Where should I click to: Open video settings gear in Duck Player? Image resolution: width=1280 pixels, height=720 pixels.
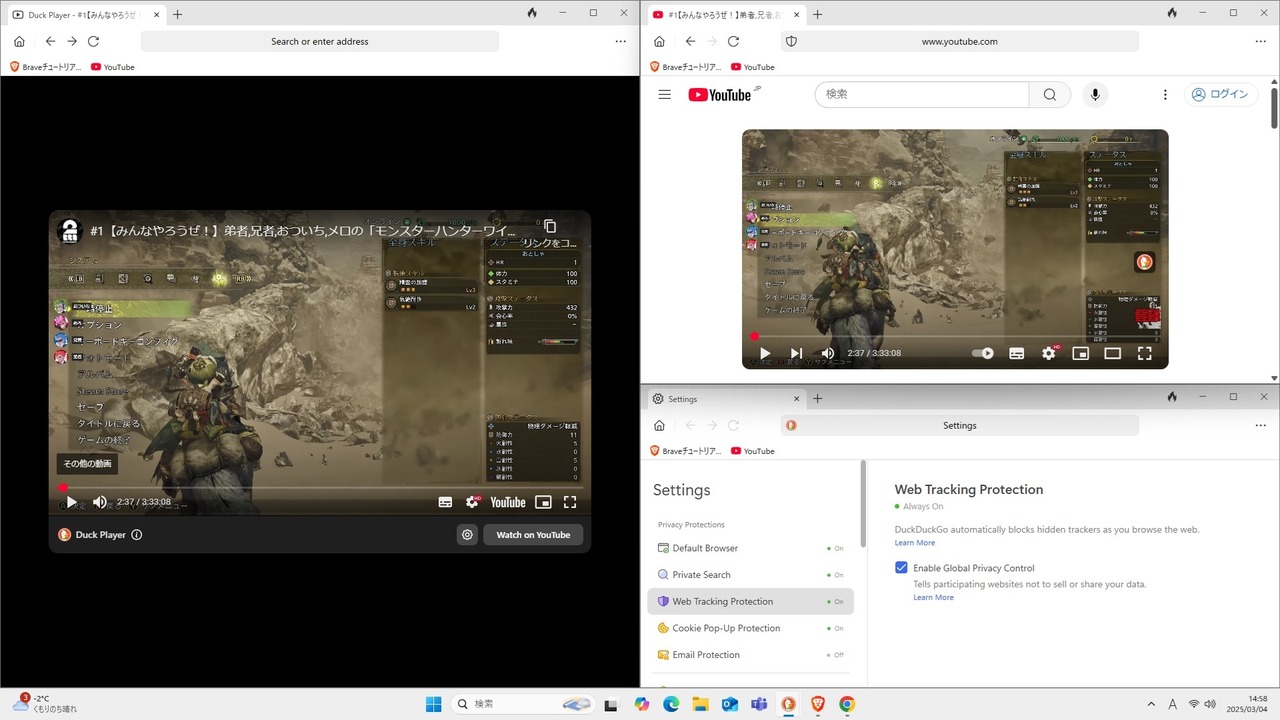(x=473, y=502)
